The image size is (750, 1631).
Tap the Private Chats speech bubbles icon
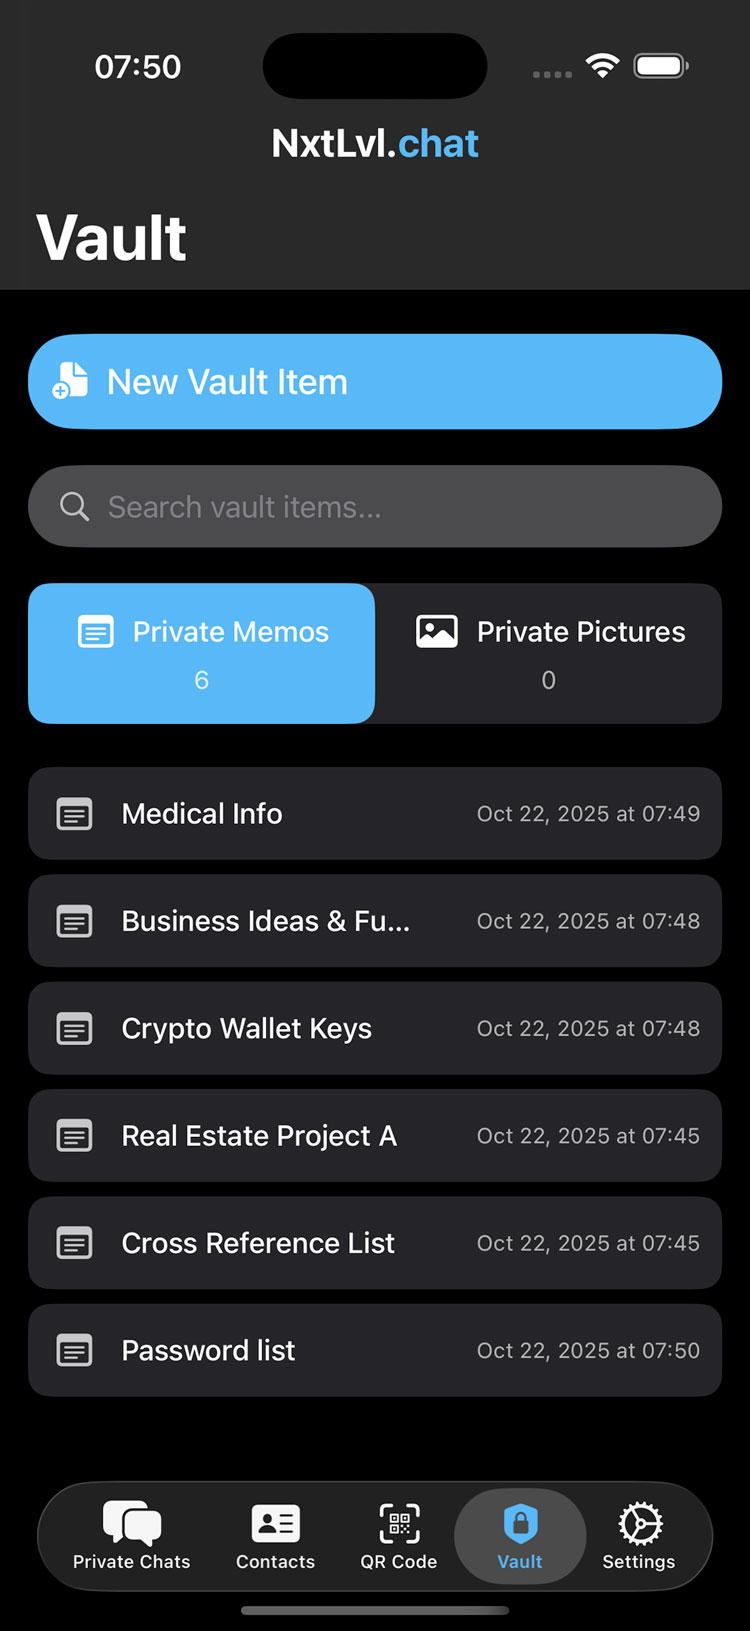(131, 1523)
